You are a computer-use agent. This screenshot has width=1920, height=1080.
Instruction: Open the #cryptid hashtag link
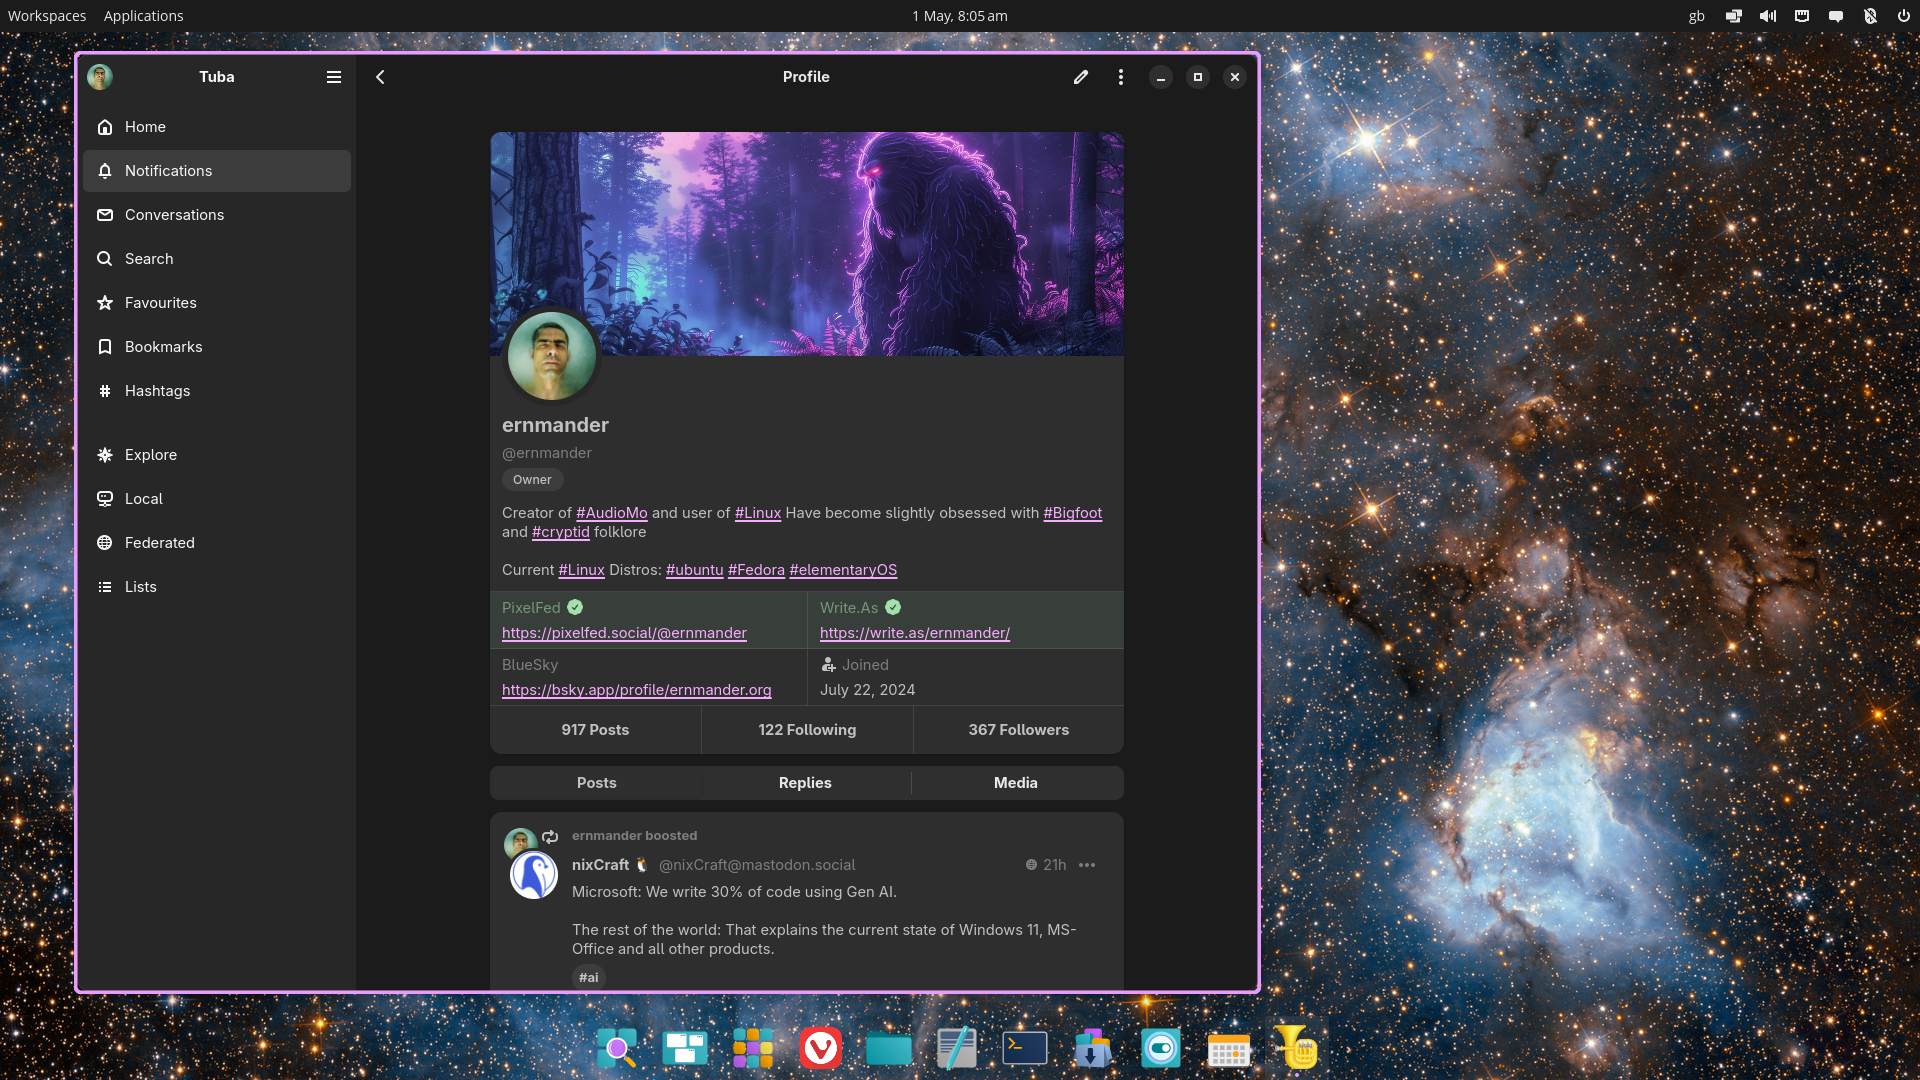pos(561,532)
